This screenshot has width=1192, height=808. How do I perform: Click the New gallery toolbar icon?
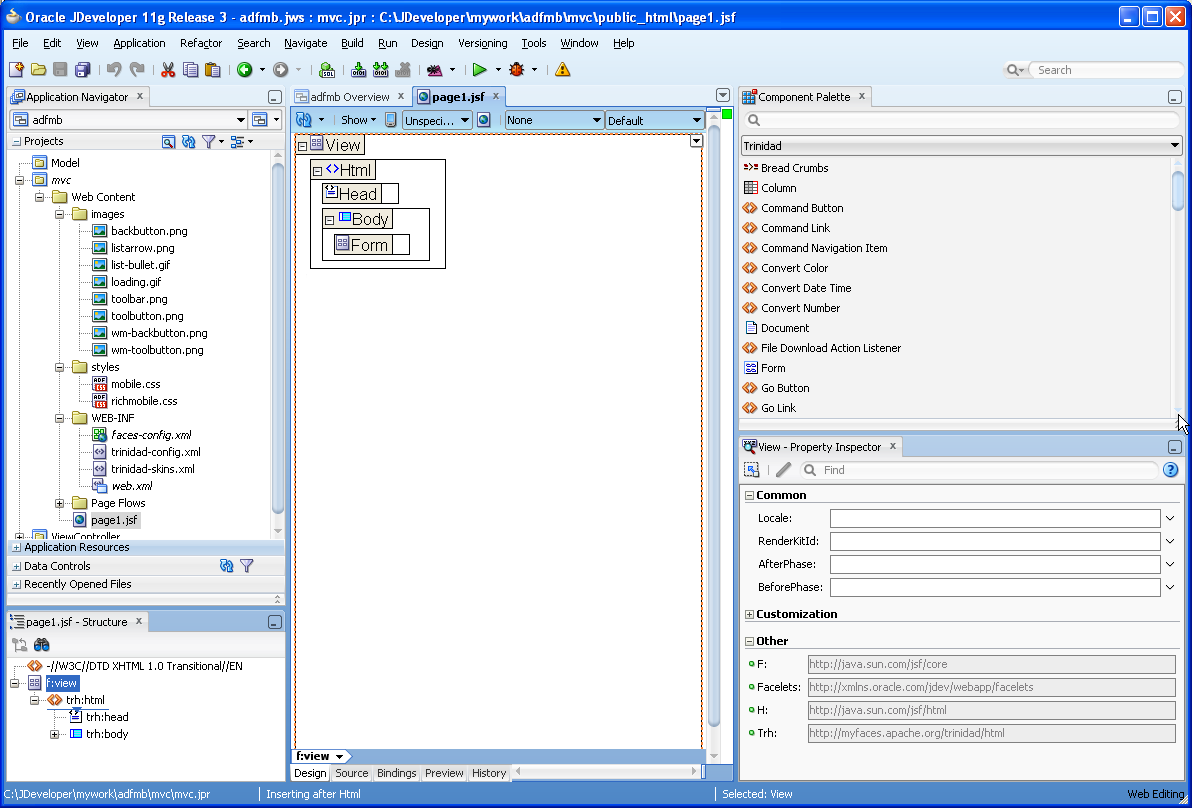[16, 70]
